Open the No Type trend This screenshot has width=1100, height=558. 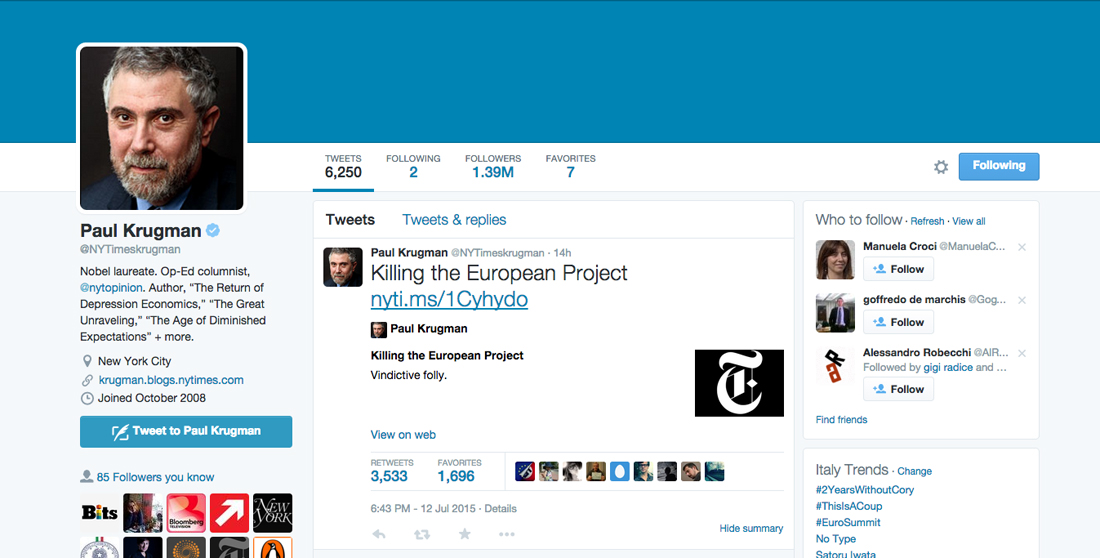click(x=836, y=539)
